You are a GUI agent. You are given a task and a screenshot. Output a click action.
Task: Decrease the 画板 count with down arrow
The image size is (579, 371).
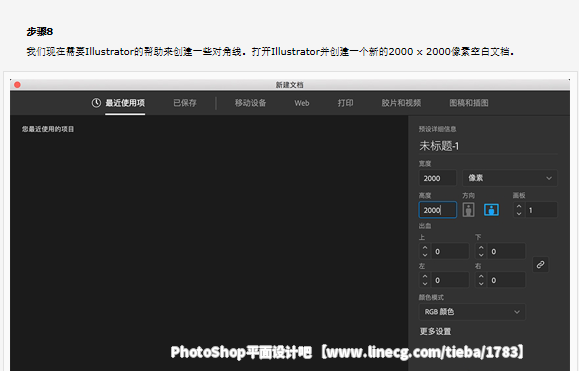point(519,213)
